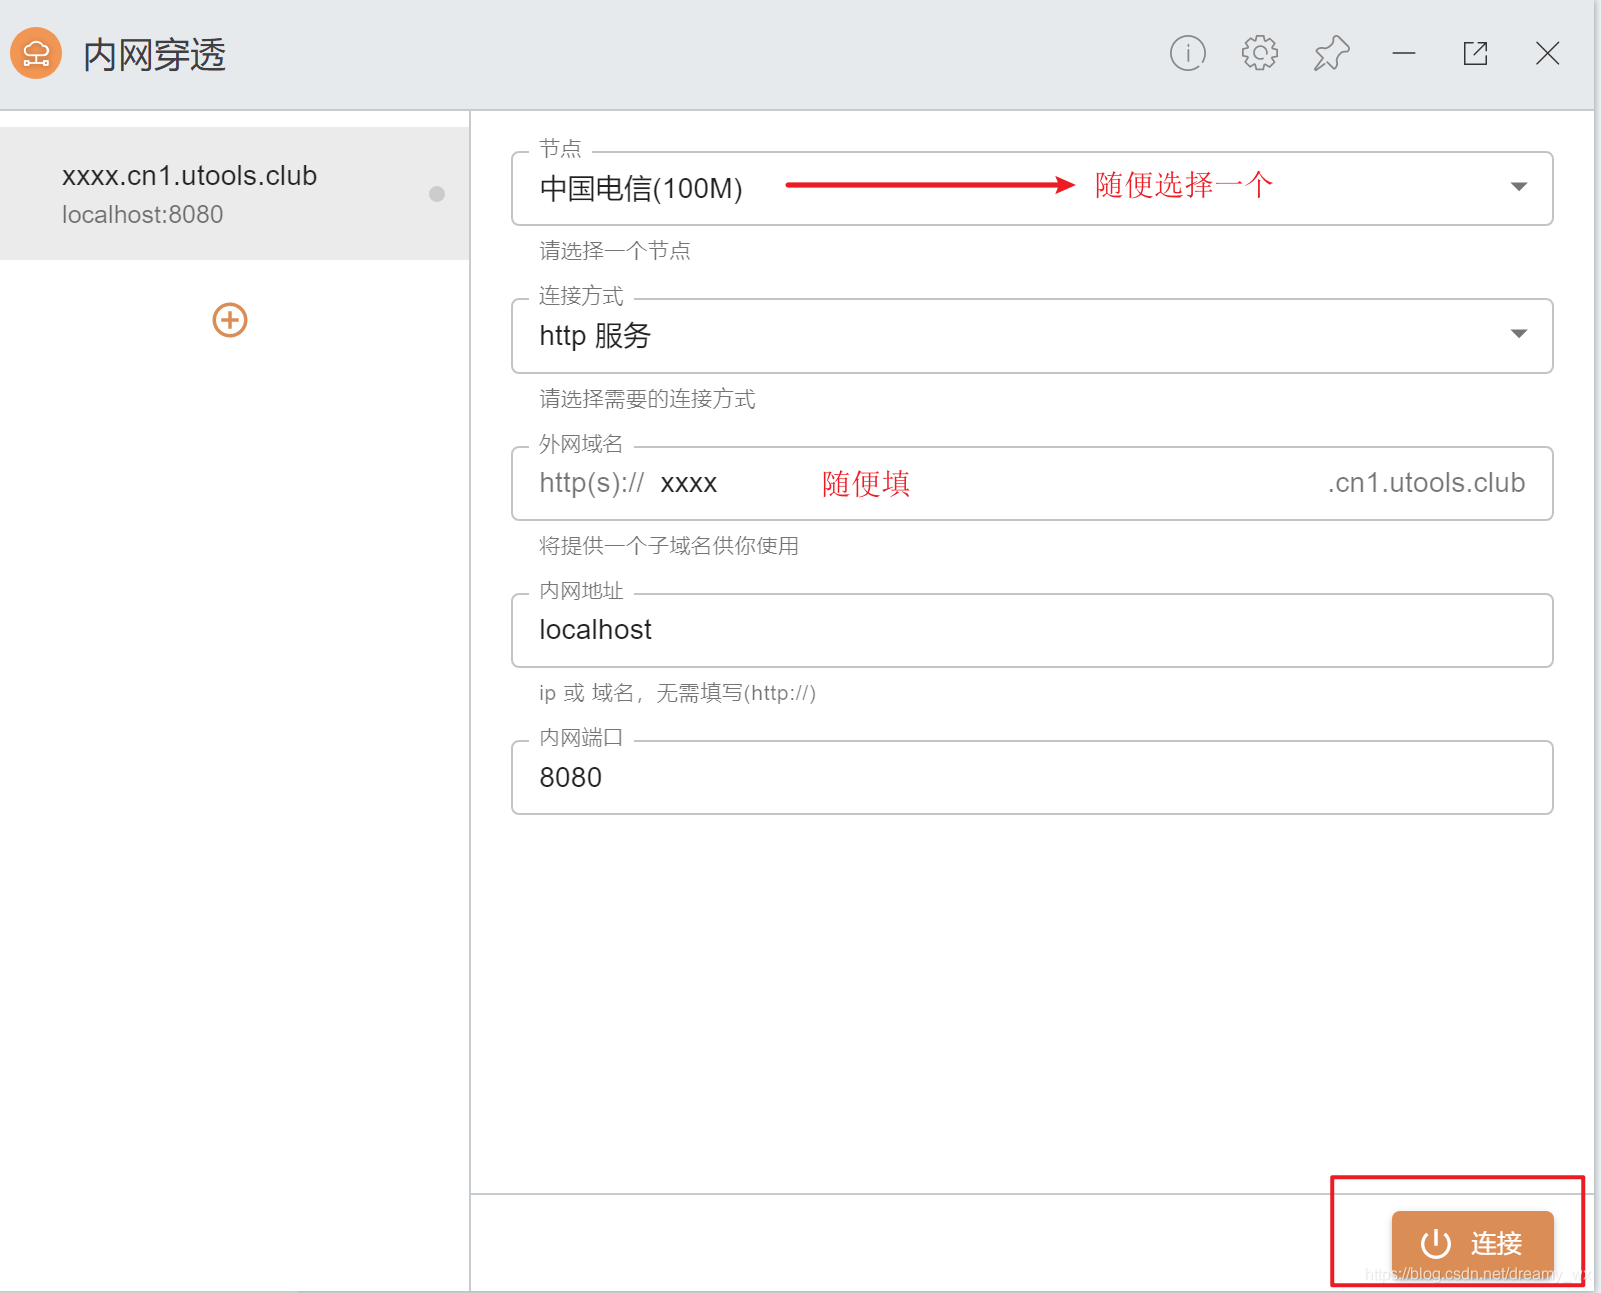The height and width of the screenshot is (1293, 1601).
Task: Select the xxxx.cn1.utools.club tunnel entry
Action: click(234, 193)
